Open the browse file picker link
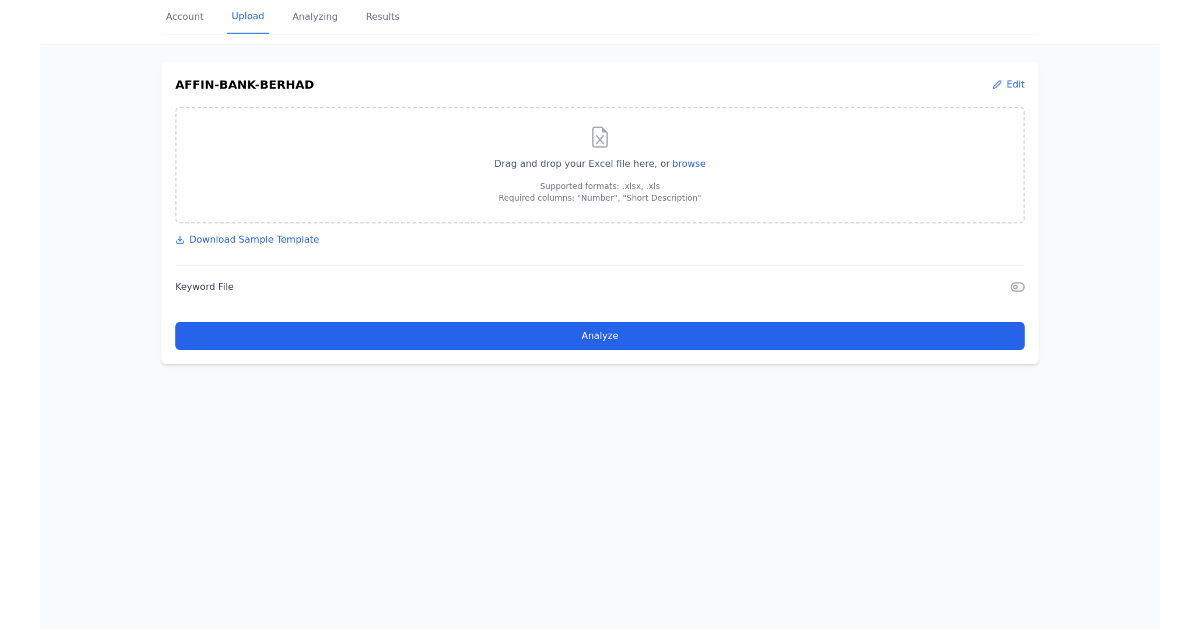 pyautogui.click(x=689, y=163)
